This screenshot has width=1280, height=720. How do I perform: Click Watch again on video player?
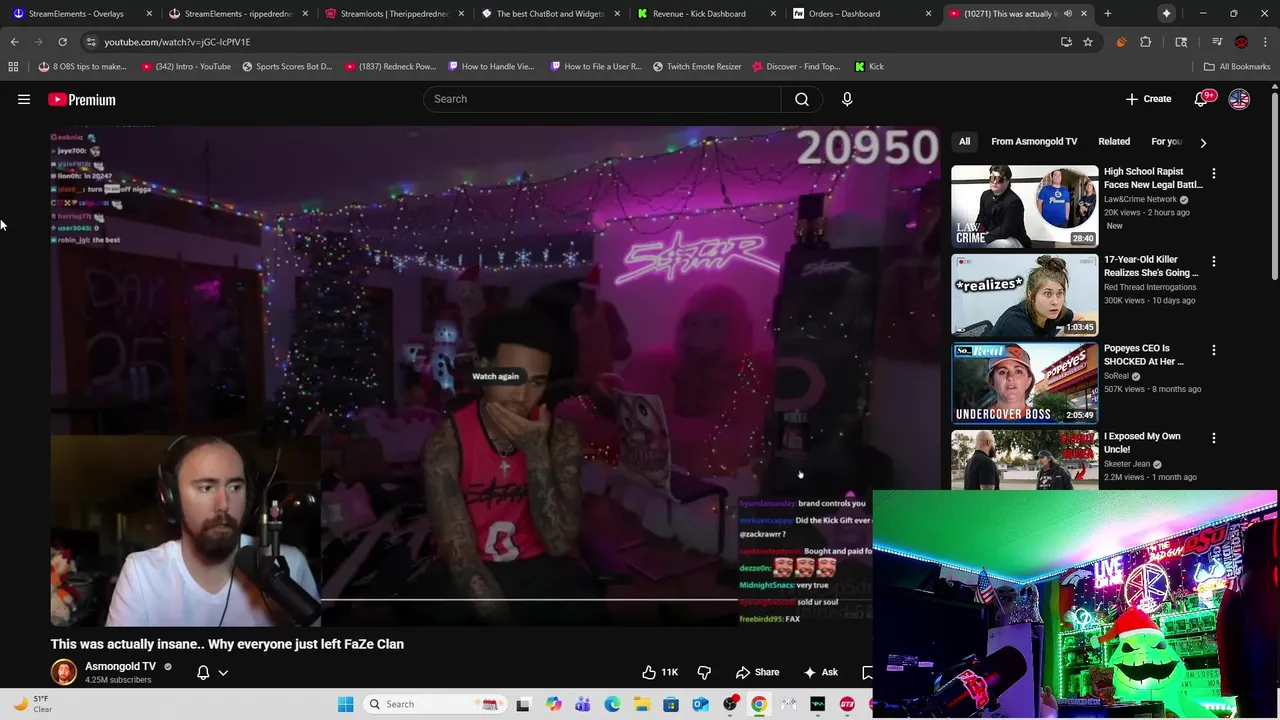click(495, 376)
